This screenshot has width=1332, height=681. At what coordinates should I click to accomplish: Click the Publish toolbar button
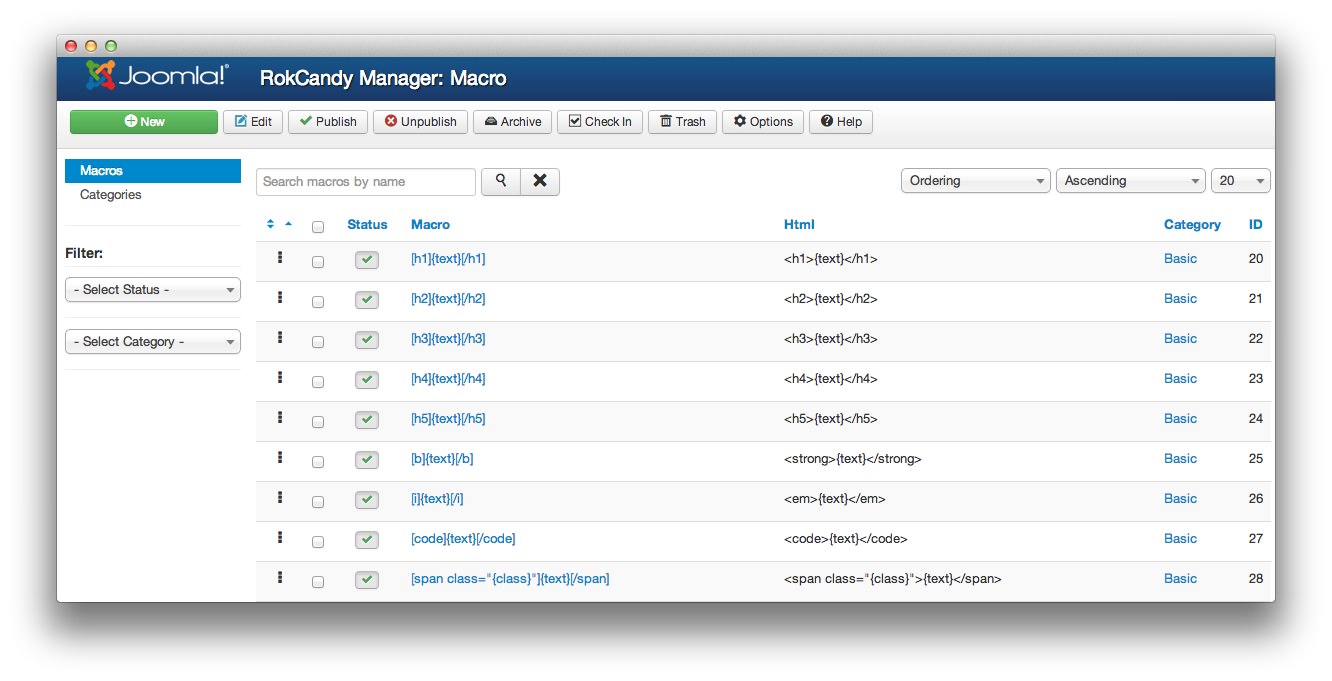click(x=328, y=122)
